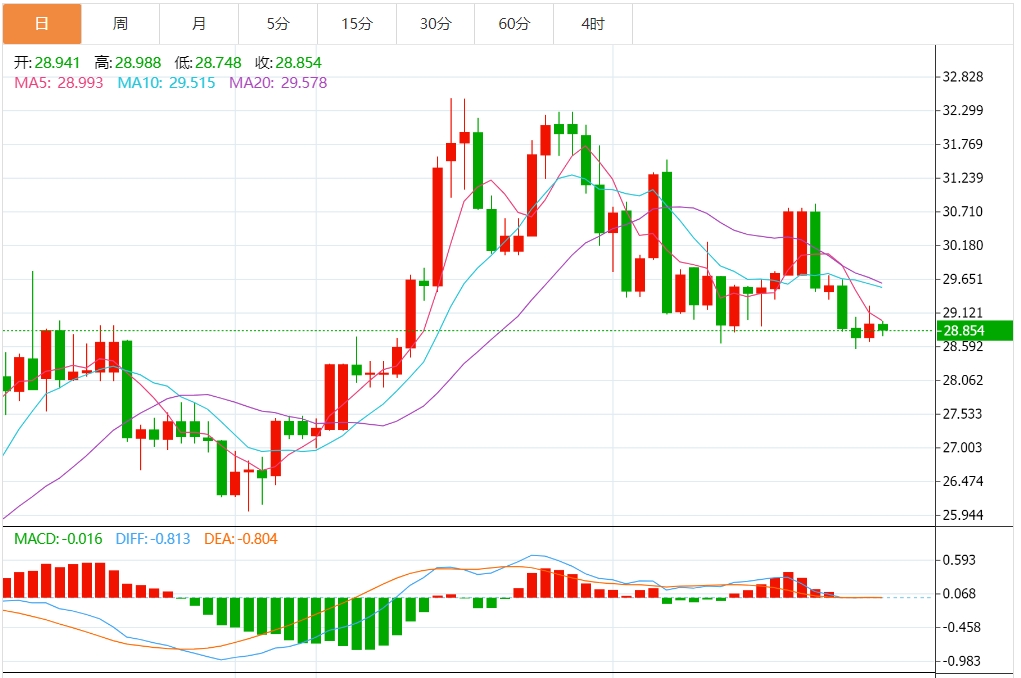Click the 30.710 price axis label

click(963, 212)
